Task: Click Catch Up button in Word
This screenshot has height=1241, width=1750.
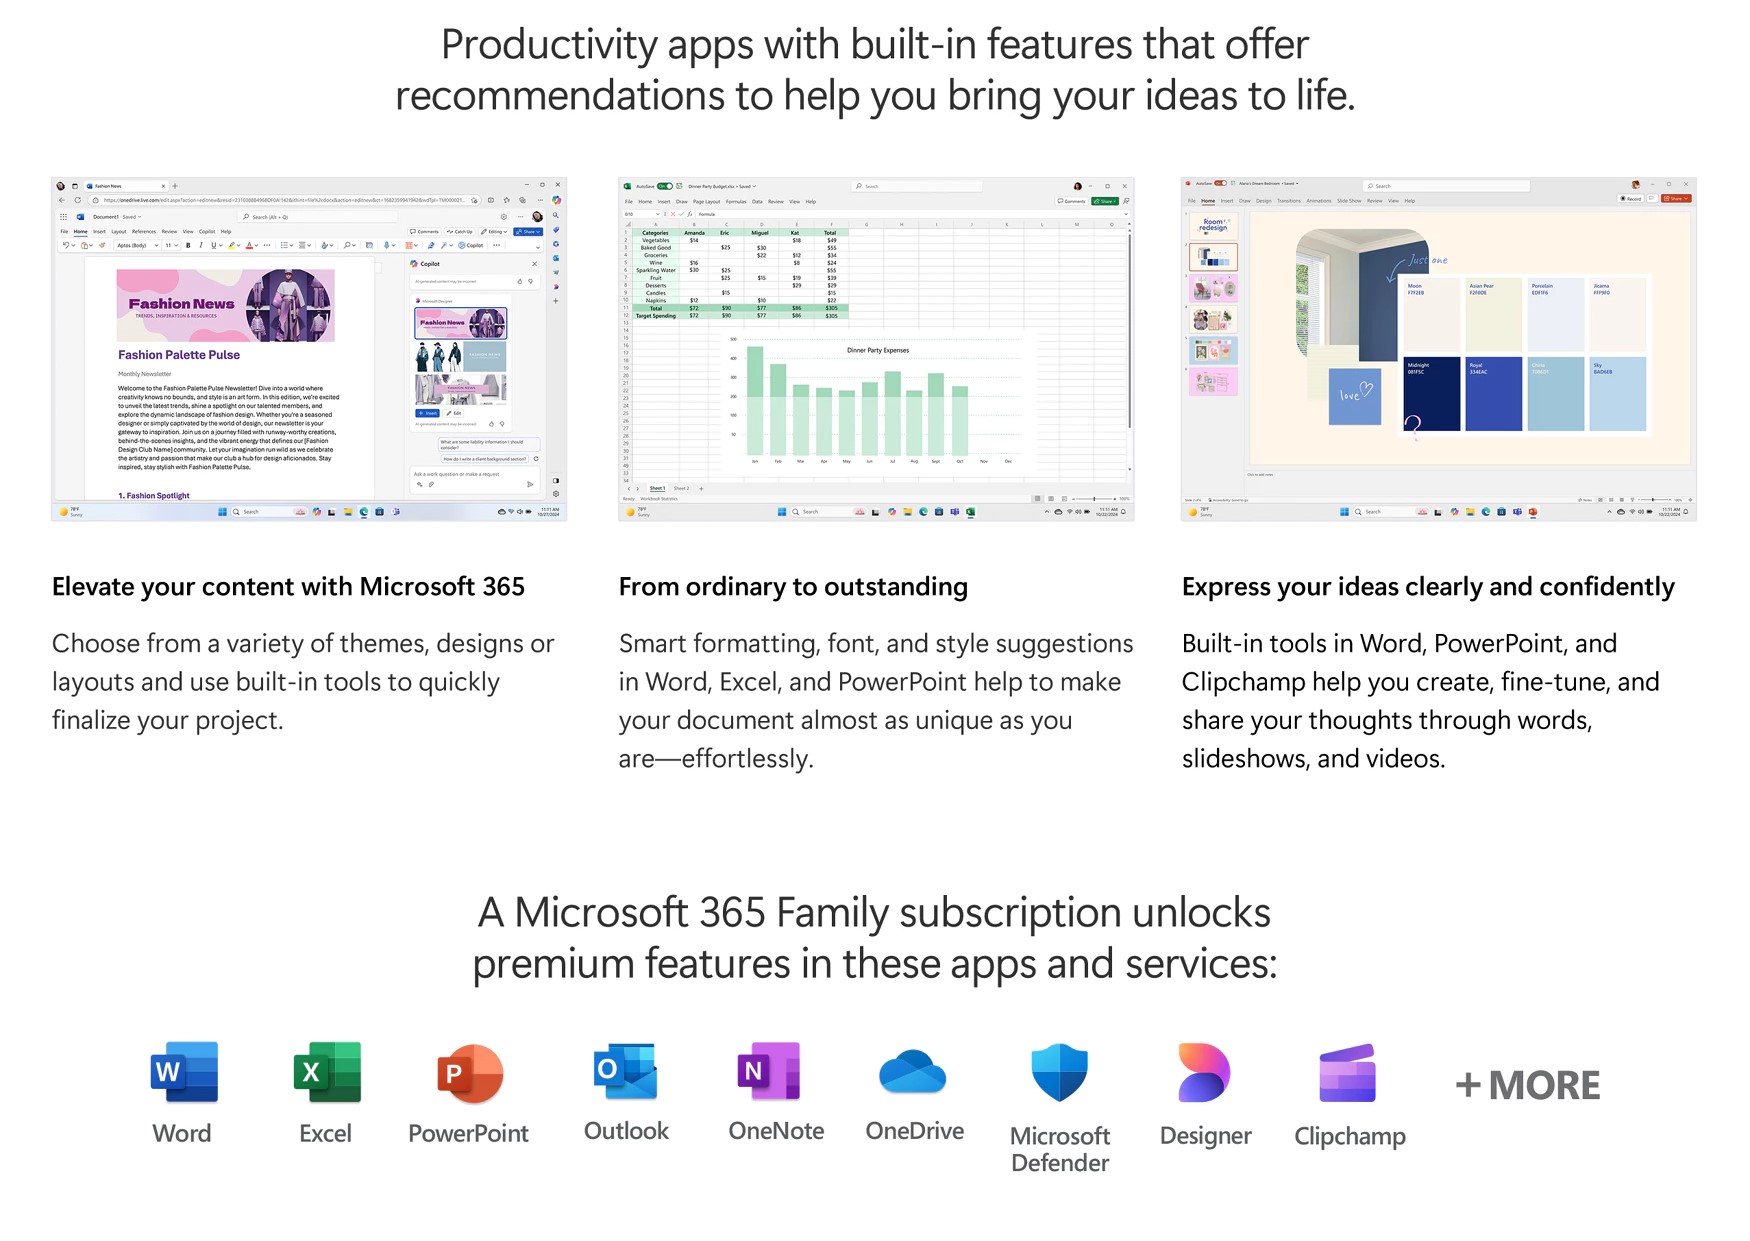Action: point(459,231)
